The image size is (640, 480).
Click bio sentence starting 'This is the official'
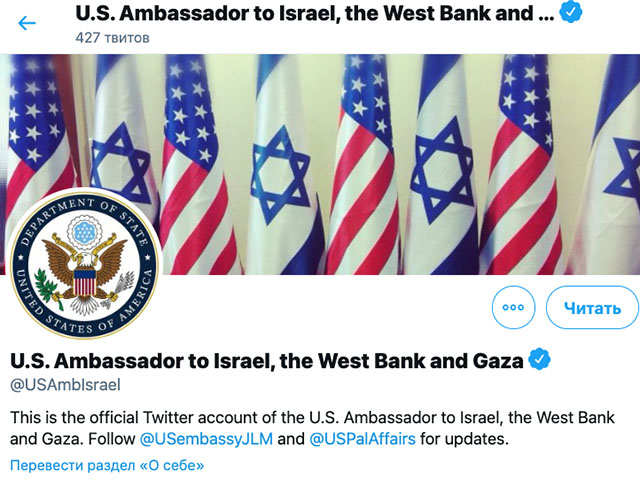coord(312,428)
